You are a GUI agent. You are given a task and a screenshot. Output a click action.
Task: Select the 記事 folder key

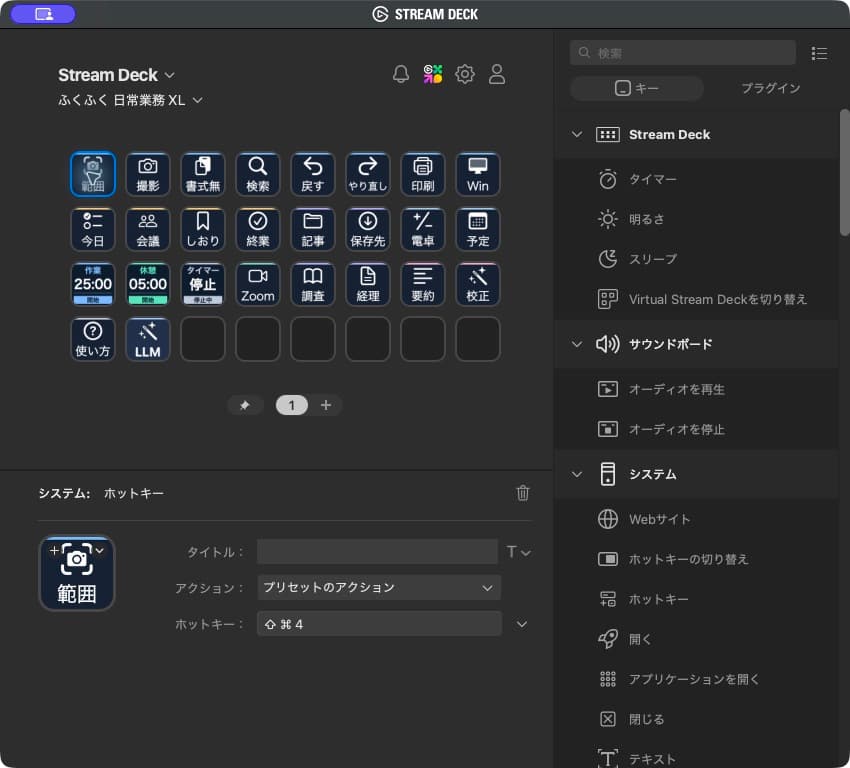point(313,229)
